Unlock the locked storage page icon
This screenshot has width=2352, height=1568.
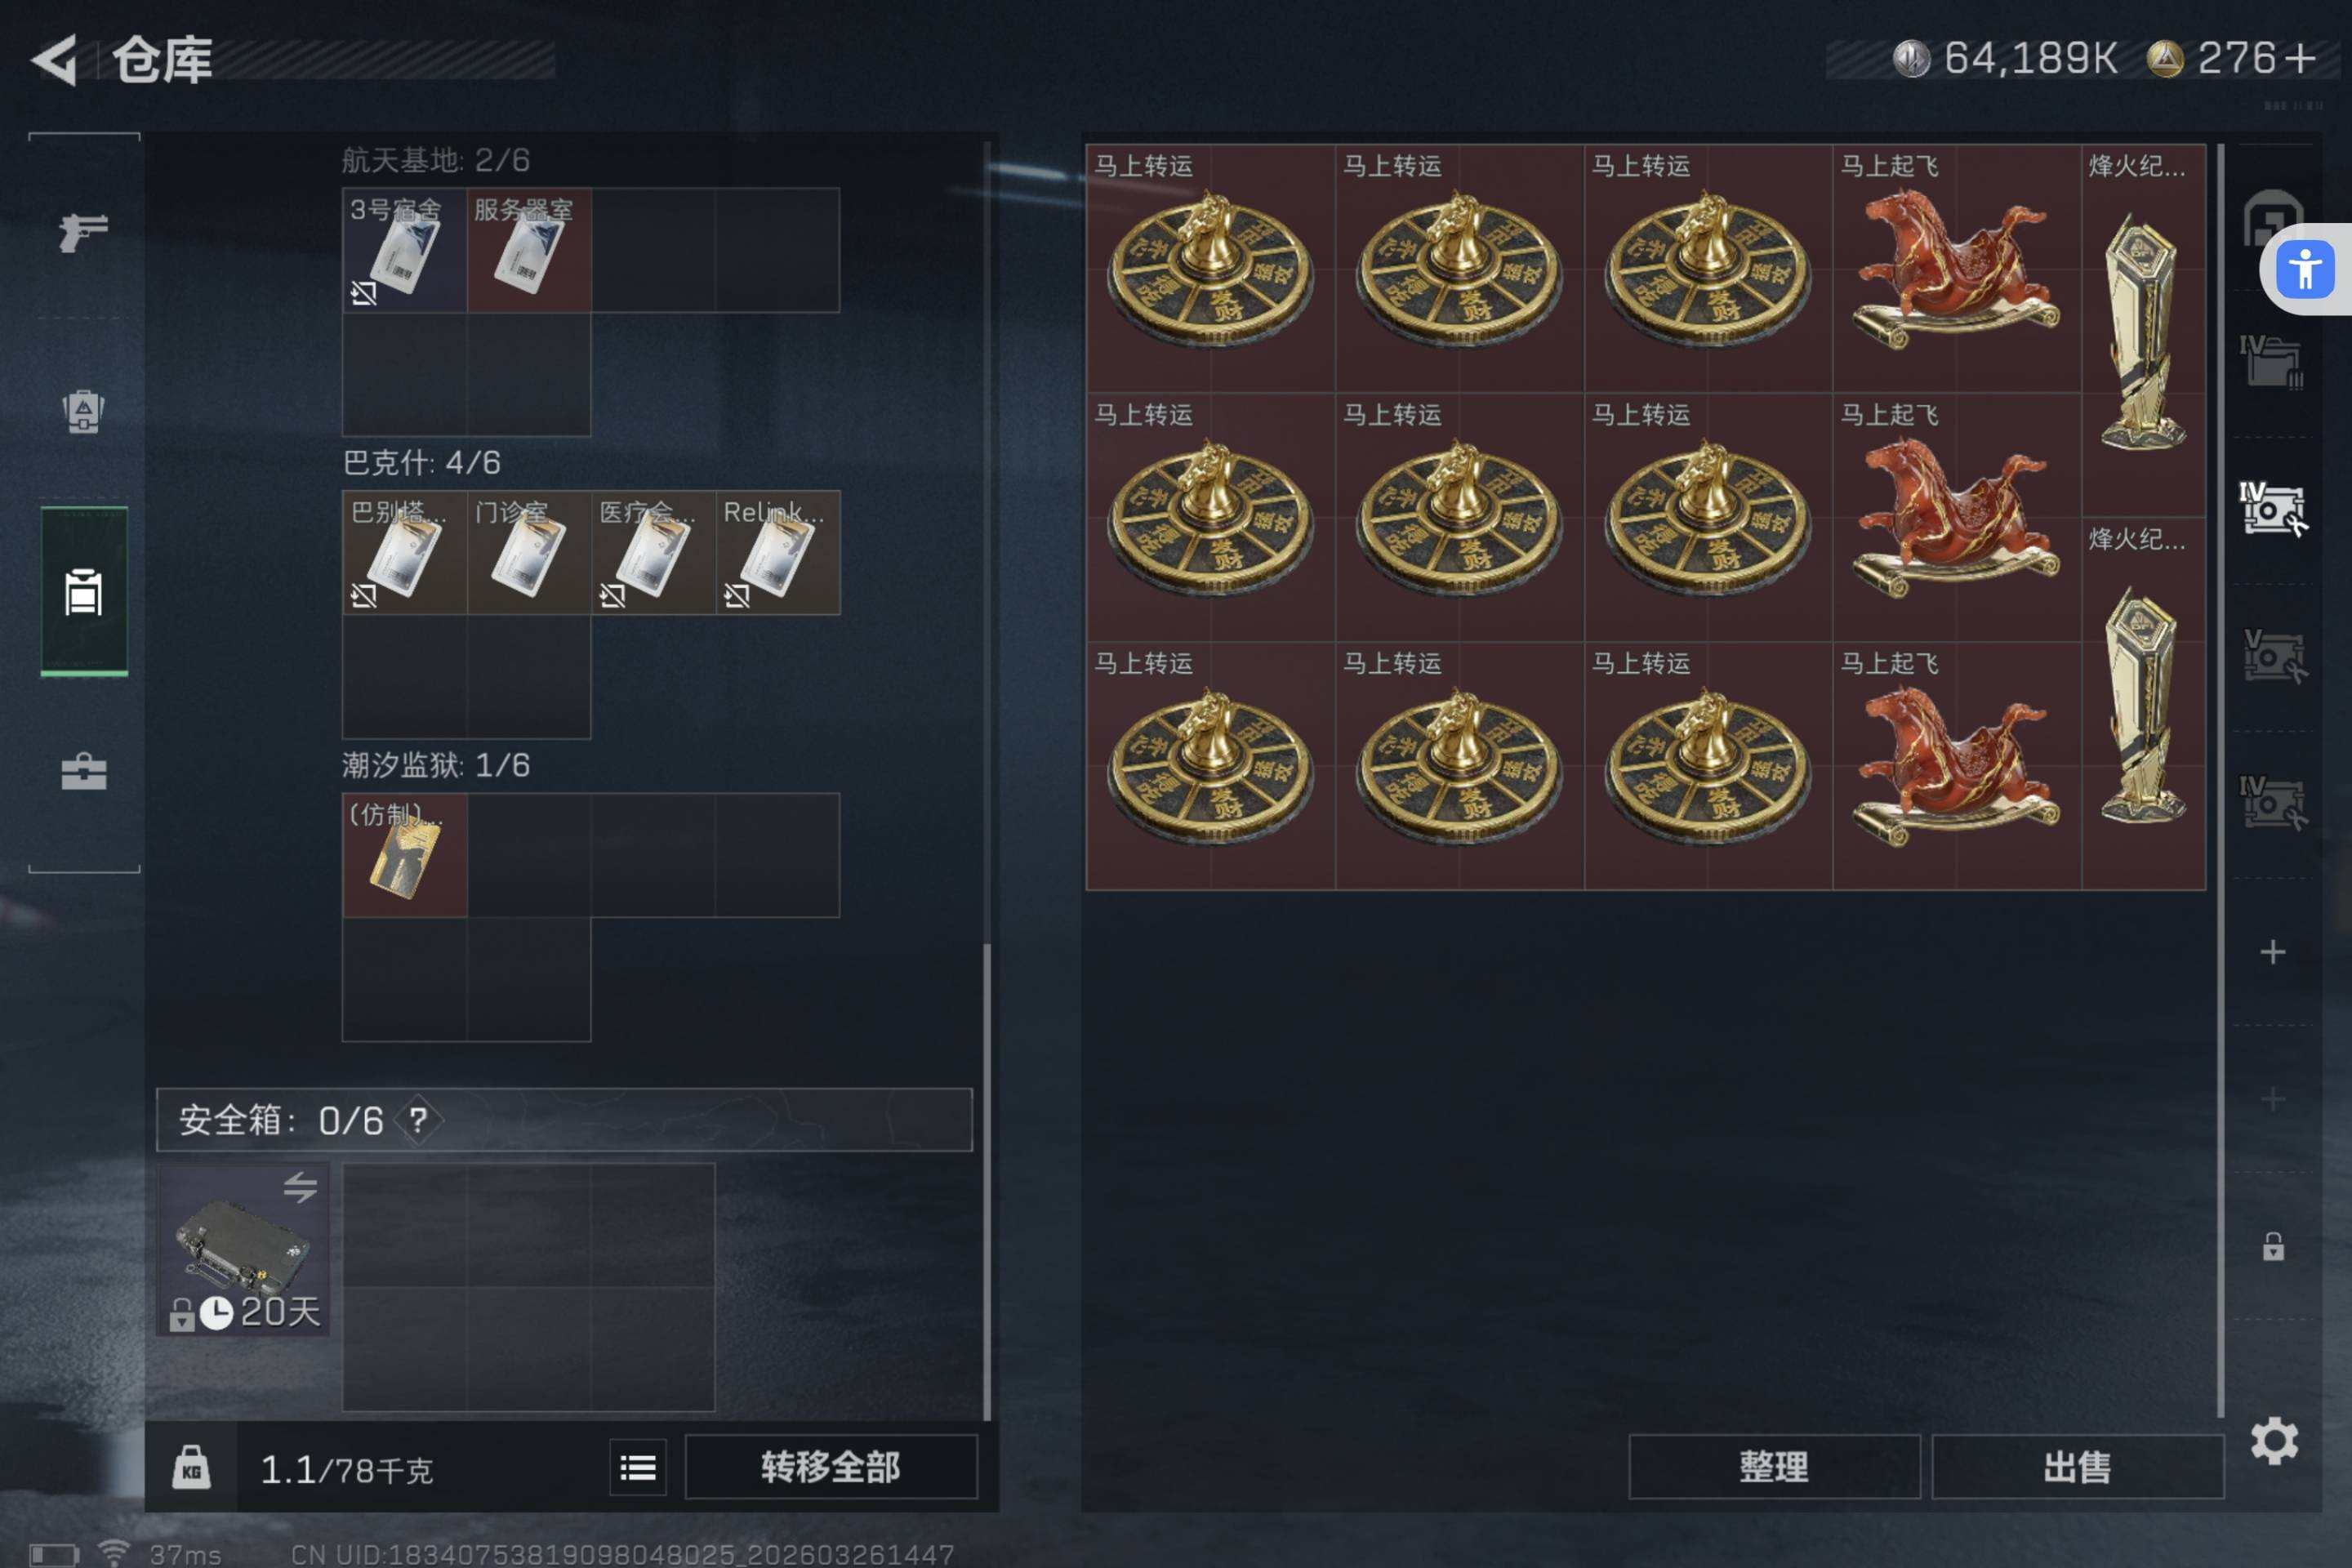click(x=2273, y=1246)
